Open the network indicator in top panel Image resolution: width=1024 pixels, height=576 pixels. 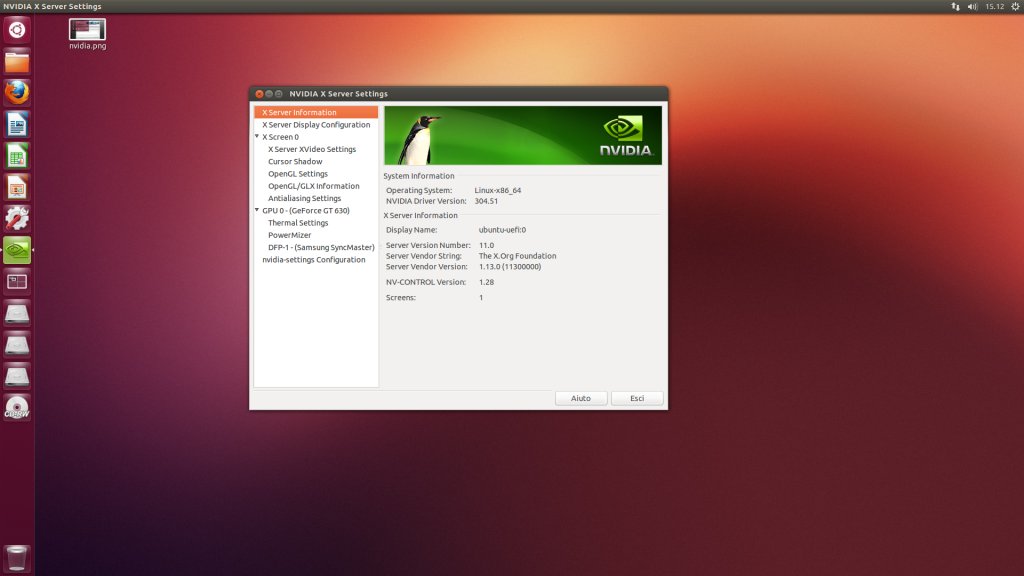point(955,7)
